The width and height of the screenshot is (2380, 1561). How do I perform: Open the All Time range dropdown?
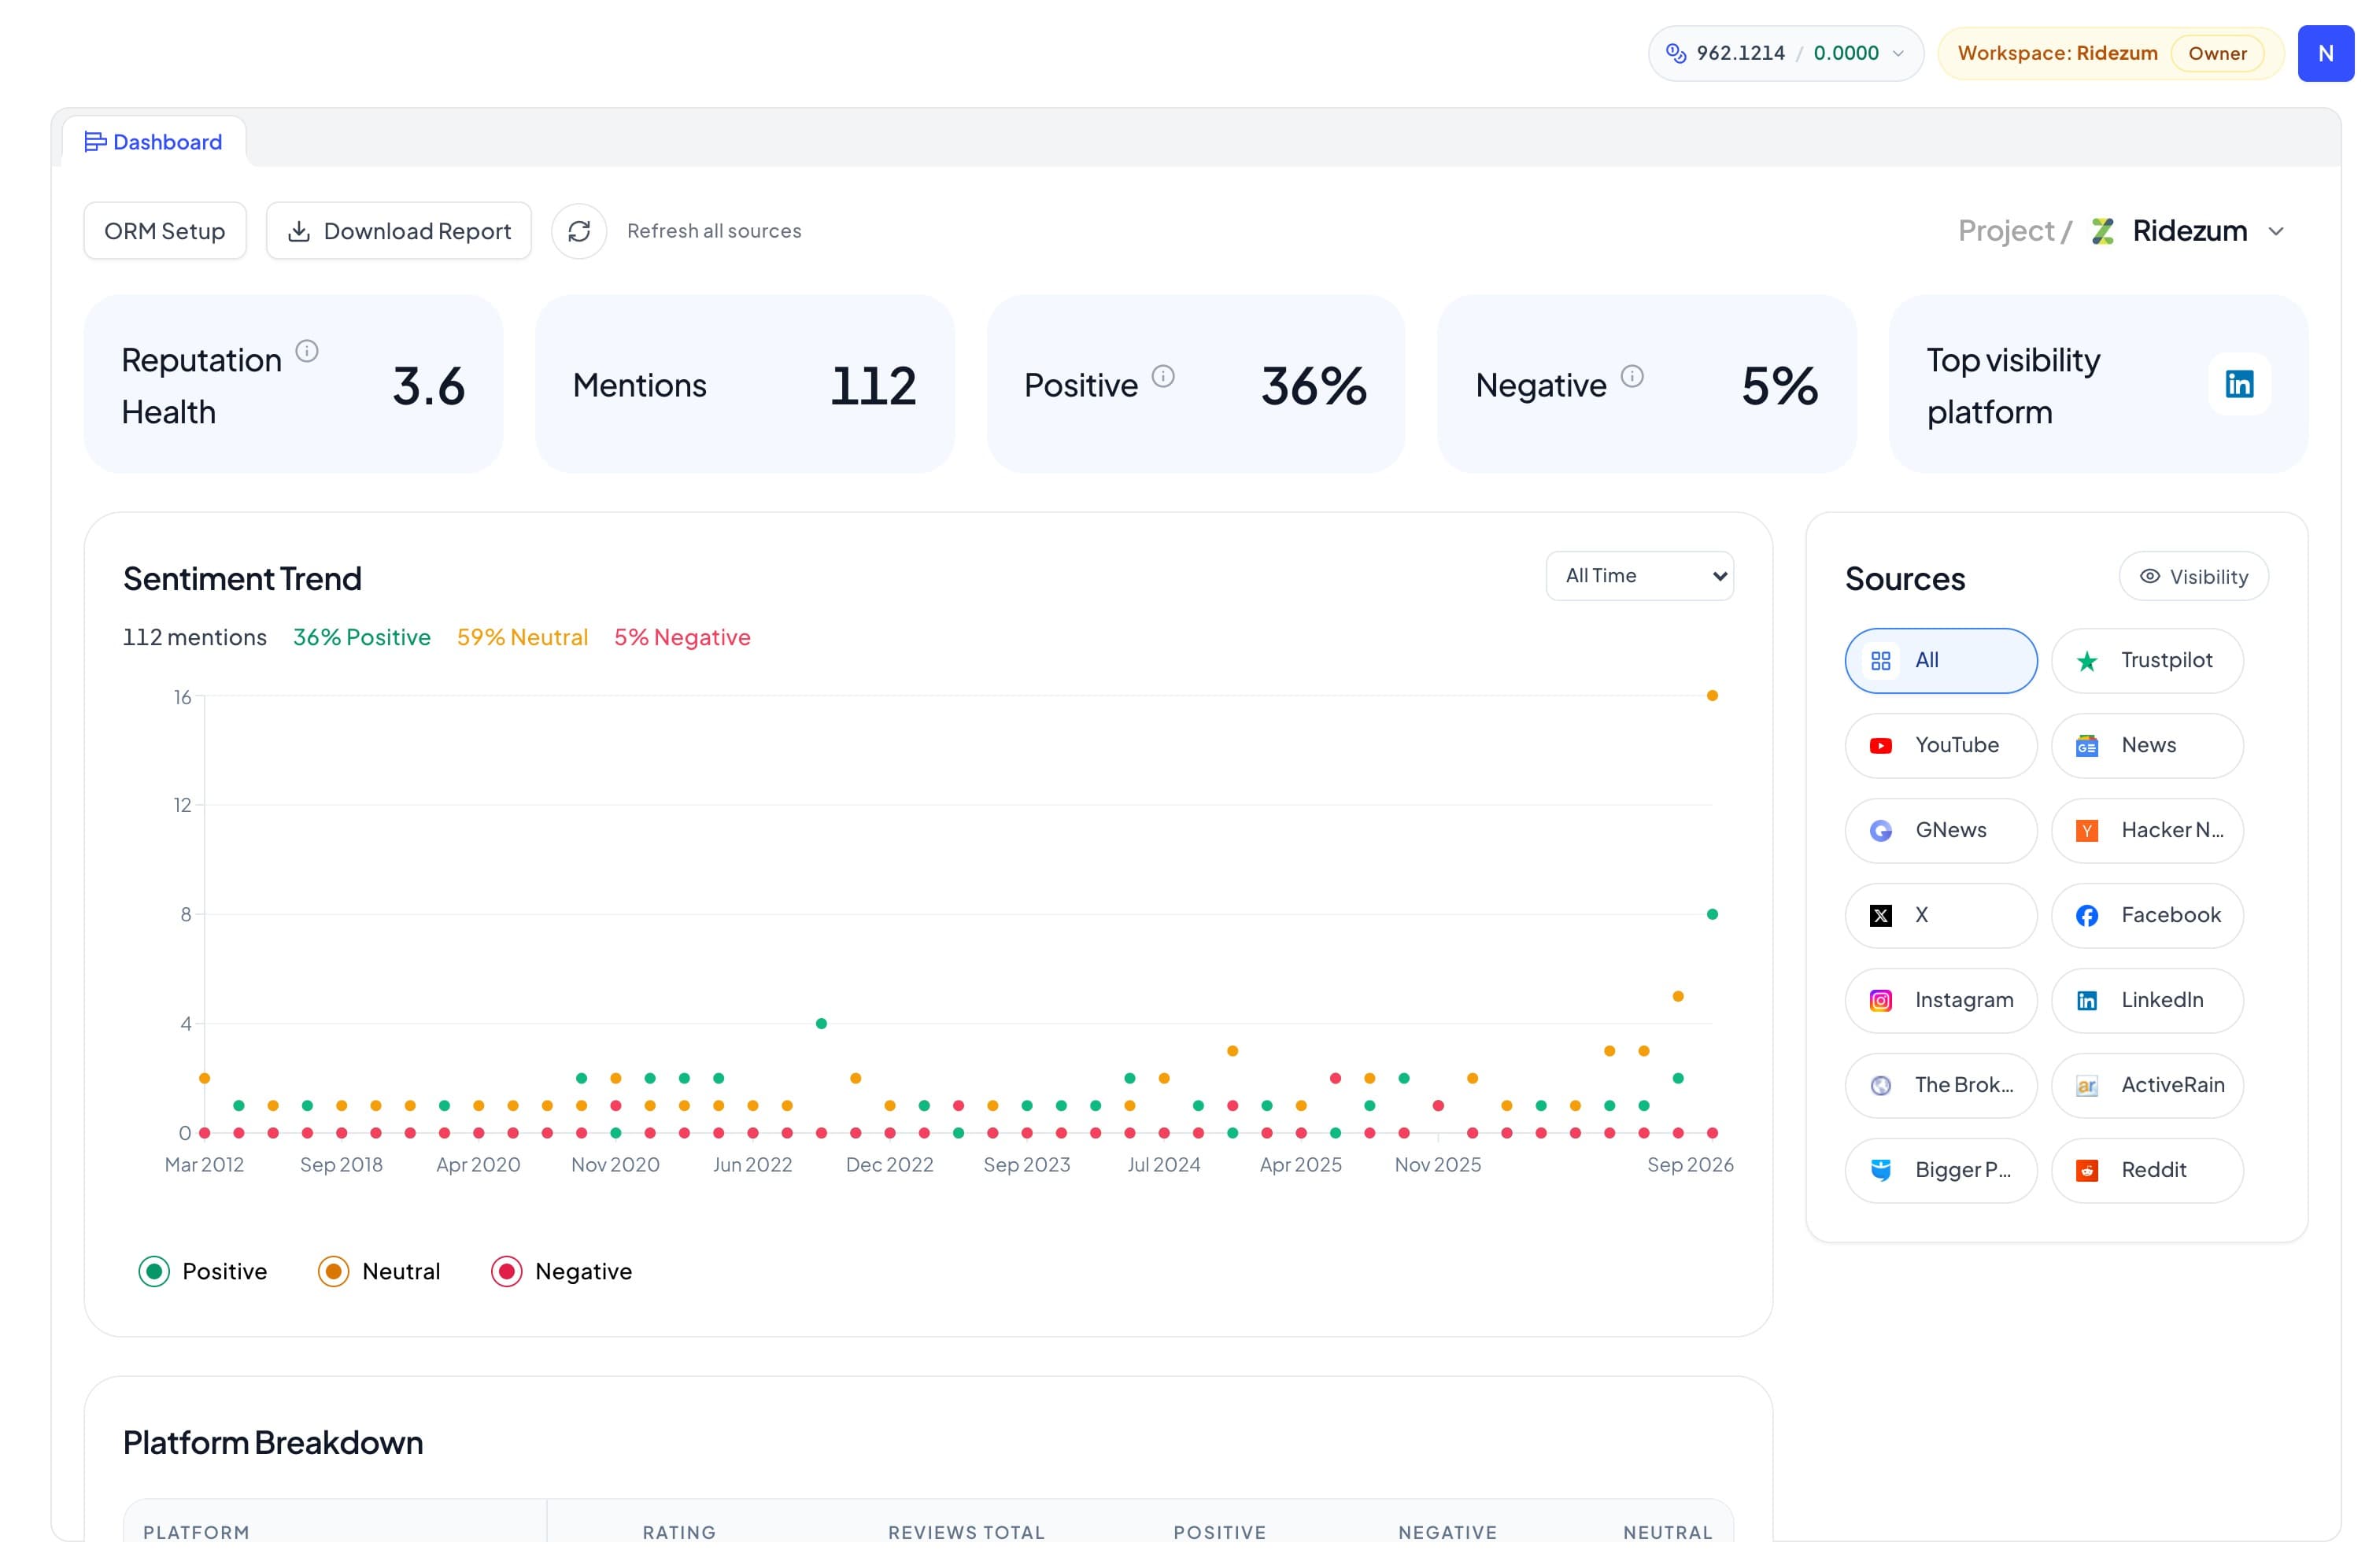point(1639,576)
